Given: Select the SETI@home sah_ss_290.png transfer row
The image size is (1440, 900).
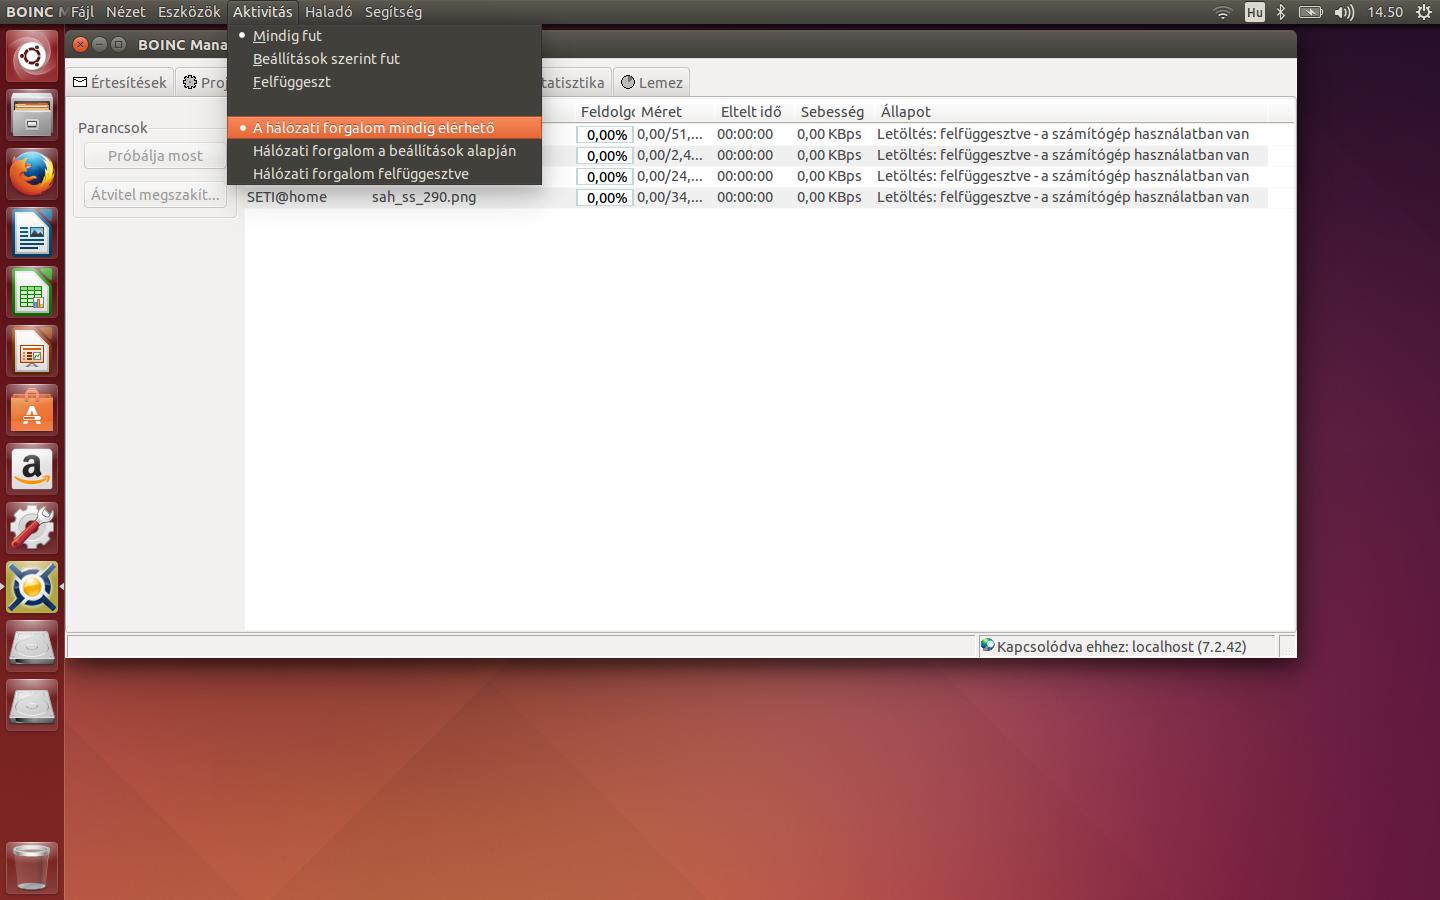Looking at the screenshot, I should click(756, 197).
